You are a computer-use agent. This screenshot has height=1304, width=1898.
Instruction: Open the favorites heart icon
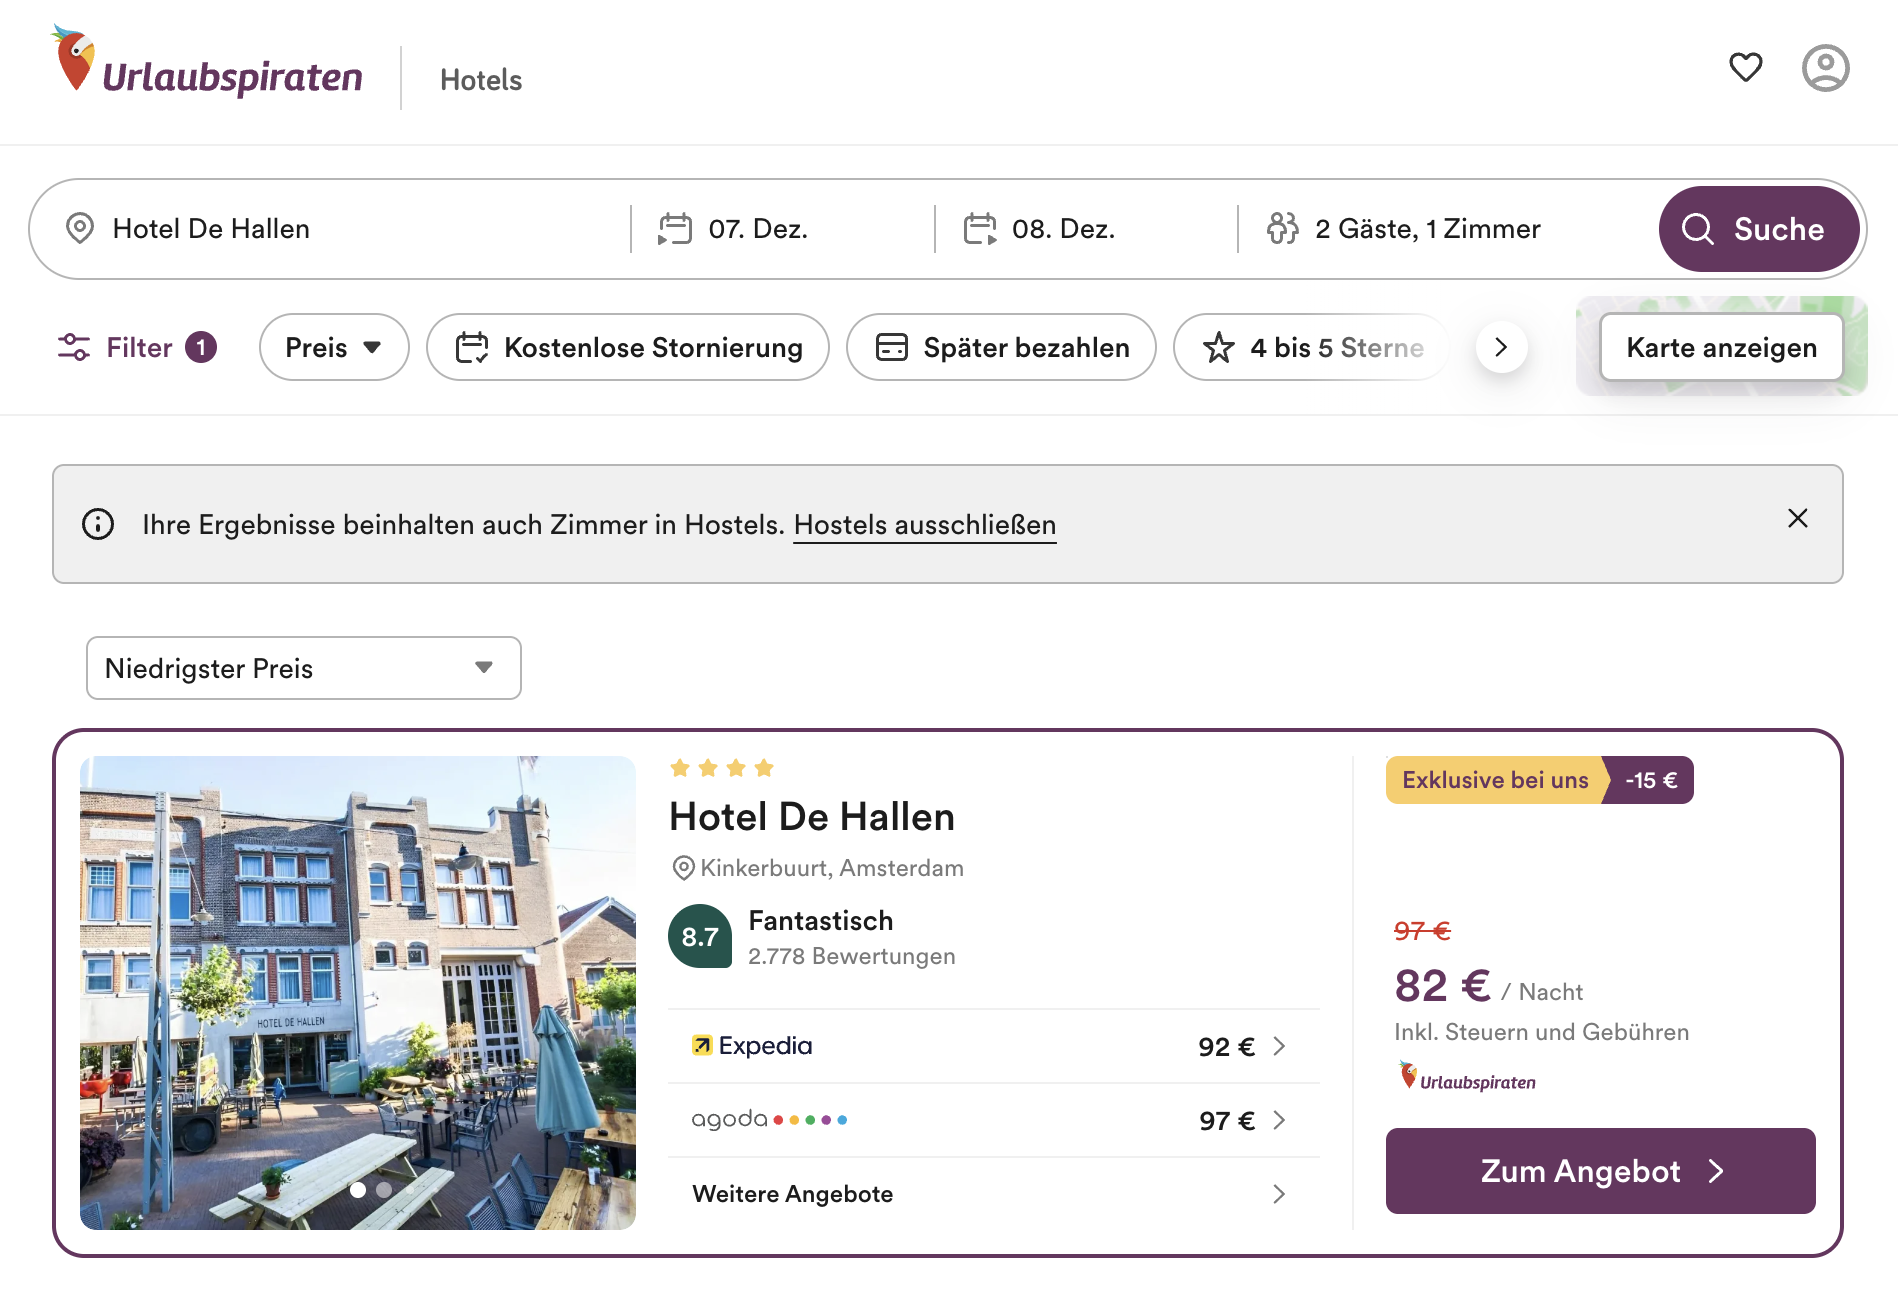(x=1745, y=67)
